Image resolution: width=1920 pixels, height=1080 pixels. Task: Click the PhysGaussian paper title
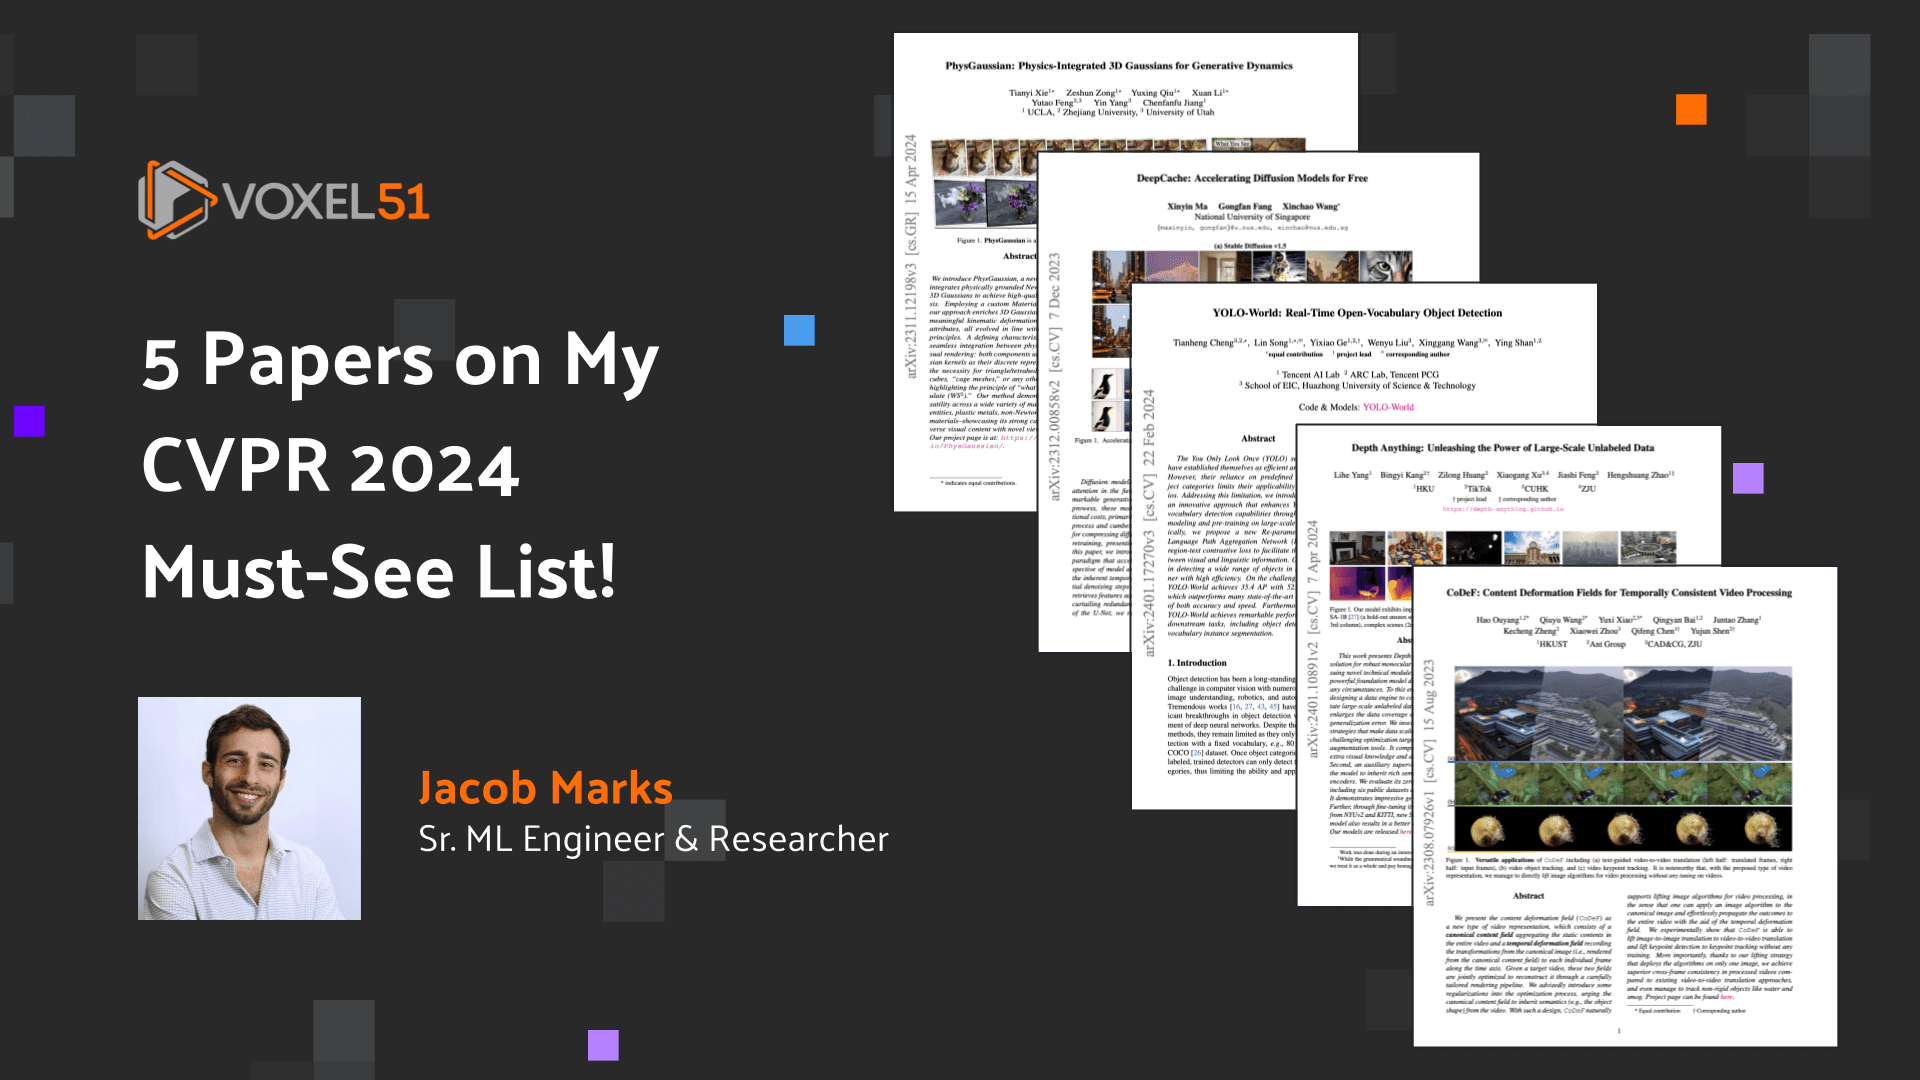[1118, 66]
